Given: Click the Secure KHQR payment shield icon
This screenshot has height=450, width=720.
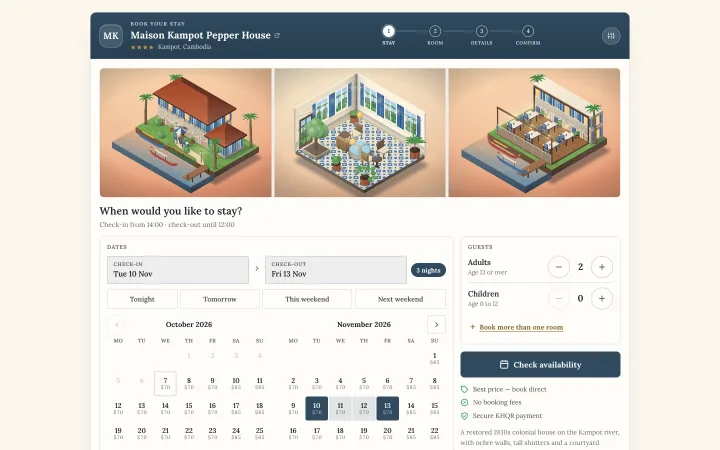Looking at the screenshot, I should 464,416.
